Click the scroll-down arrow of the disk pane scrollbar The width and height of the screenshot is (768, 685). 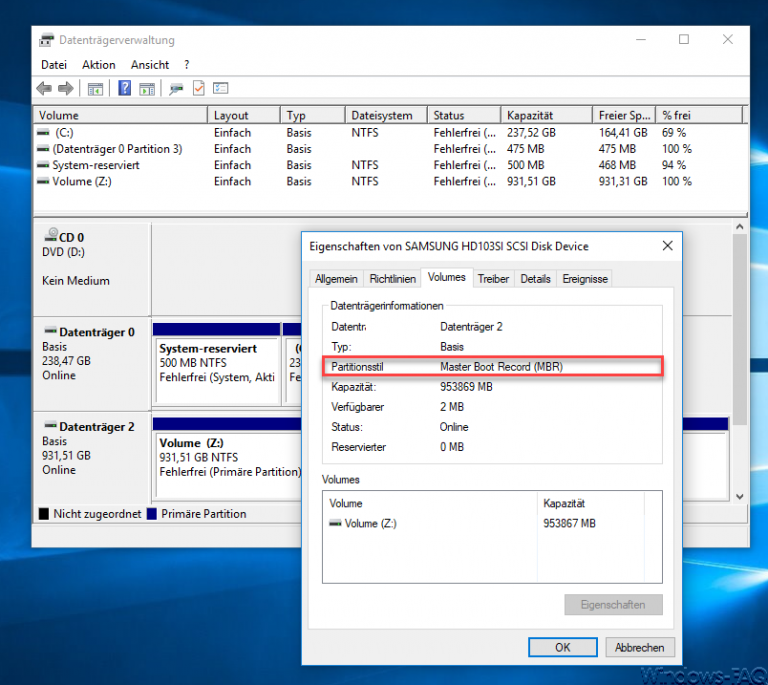740,496
